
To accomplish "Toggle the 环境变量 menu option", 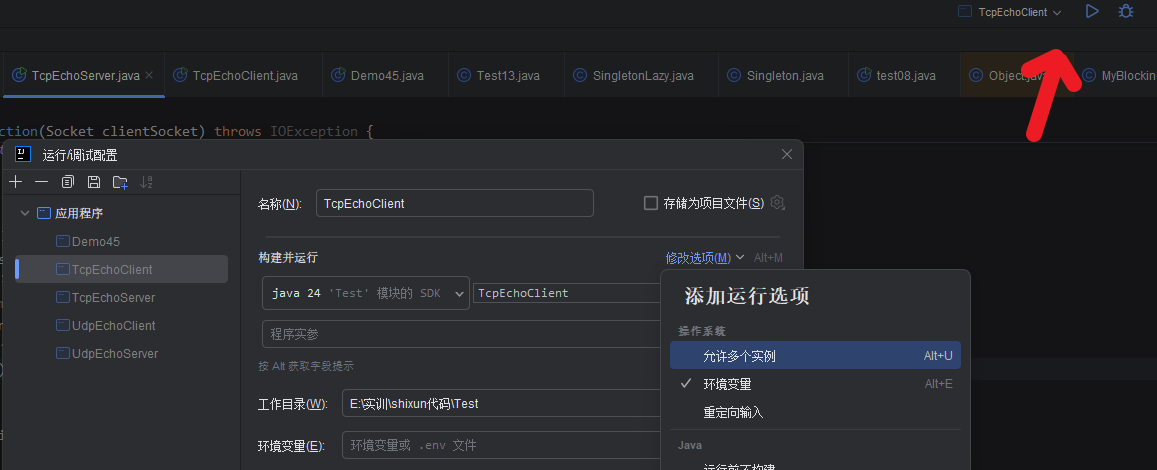I will click(815, 384).
